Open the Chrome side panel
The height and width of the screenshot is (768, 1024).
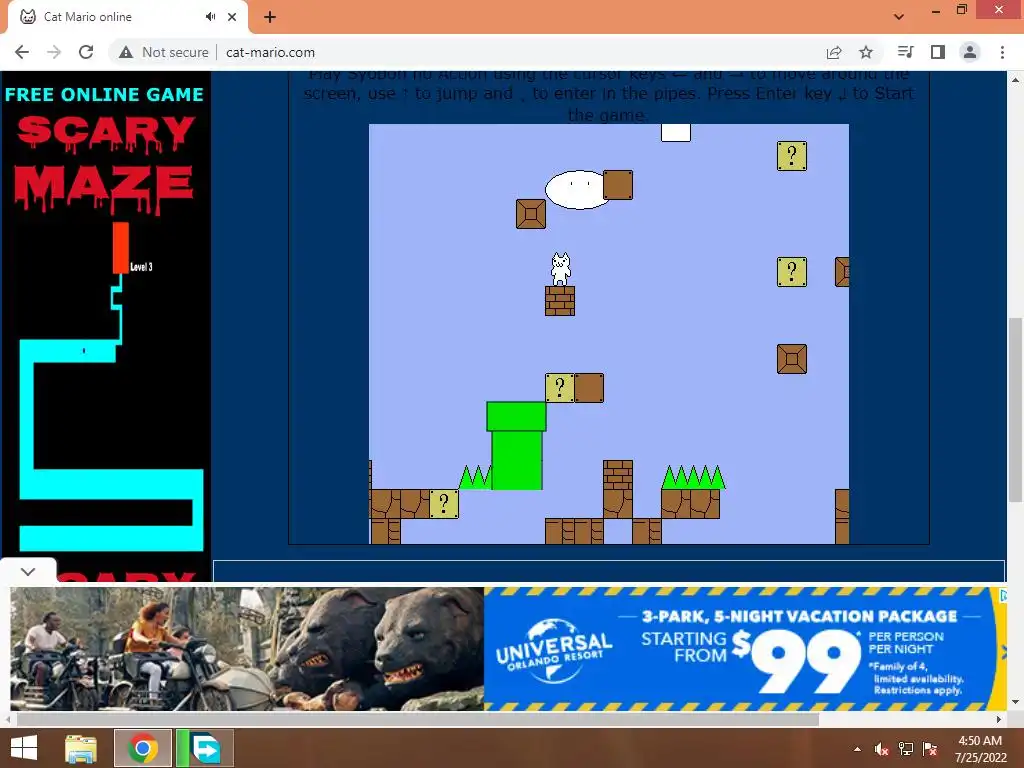938,52
